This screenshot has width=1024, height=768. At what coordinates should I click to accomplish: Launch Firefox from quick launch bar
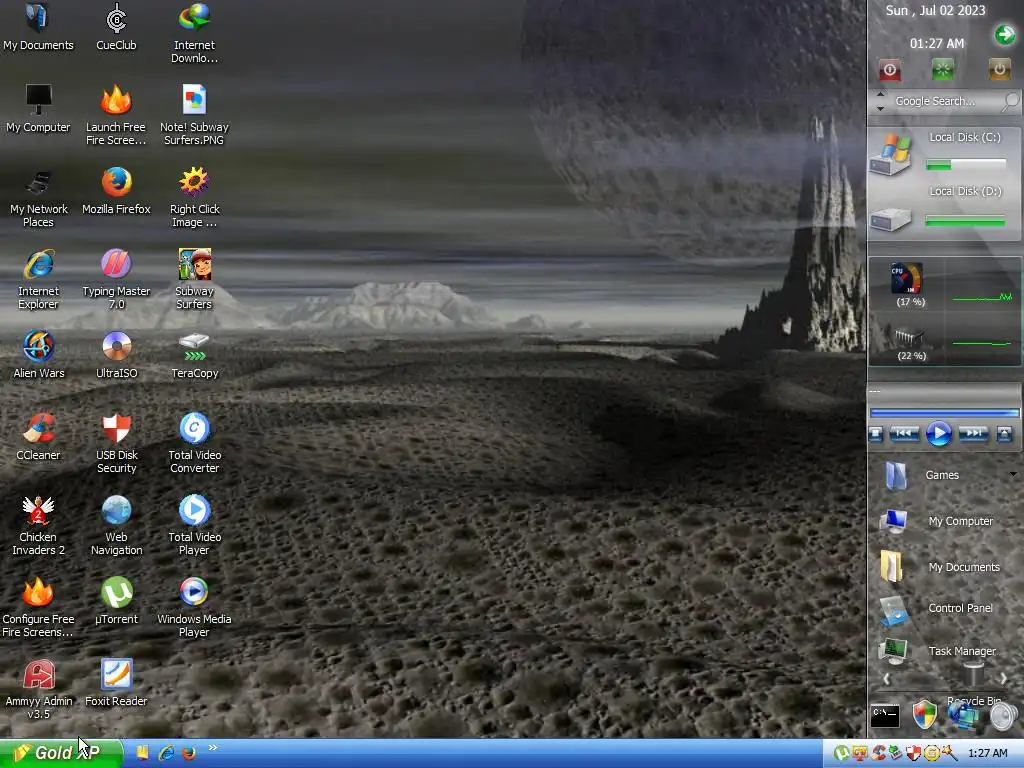[x=189, y=753]
